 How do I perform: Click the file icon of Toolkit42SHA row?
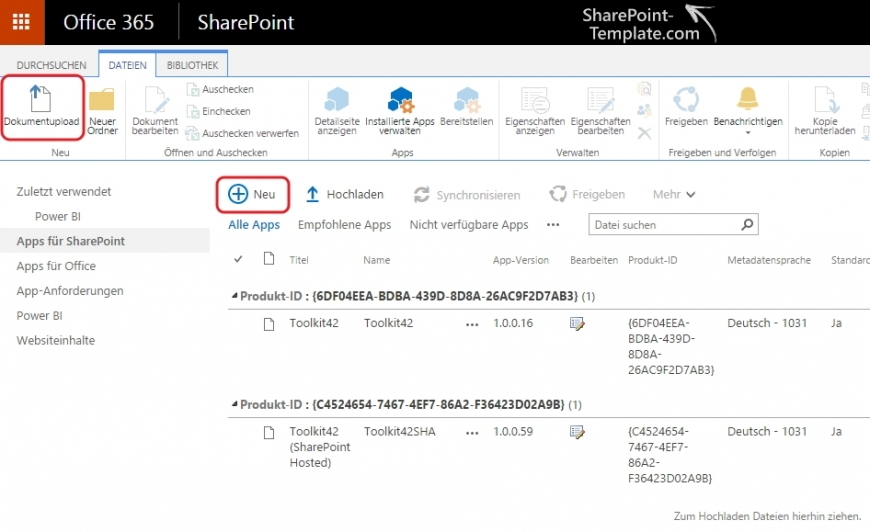click(269, 433)
